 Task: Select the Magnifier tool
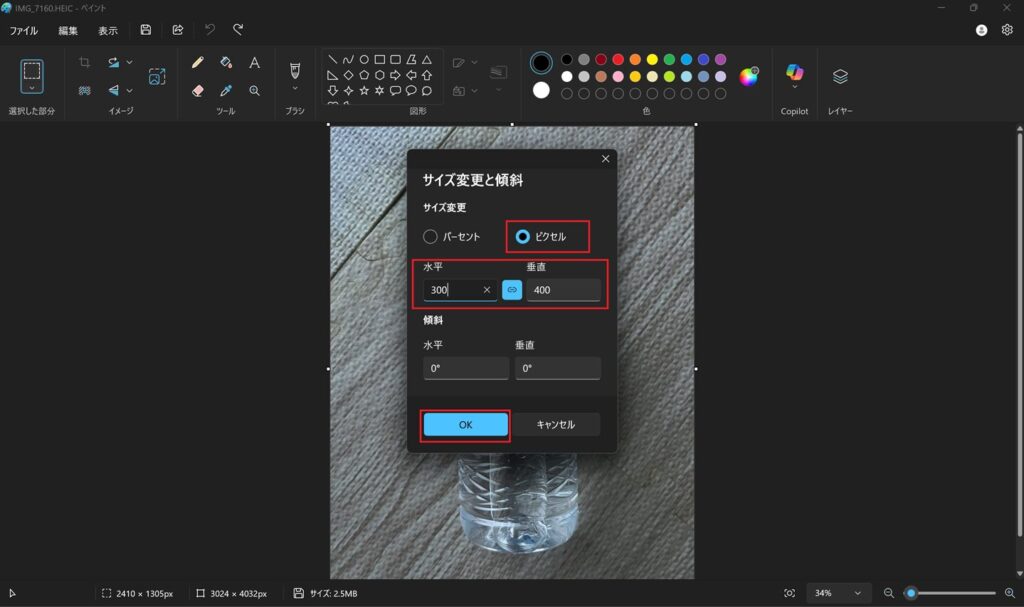(x=255, y=91)
